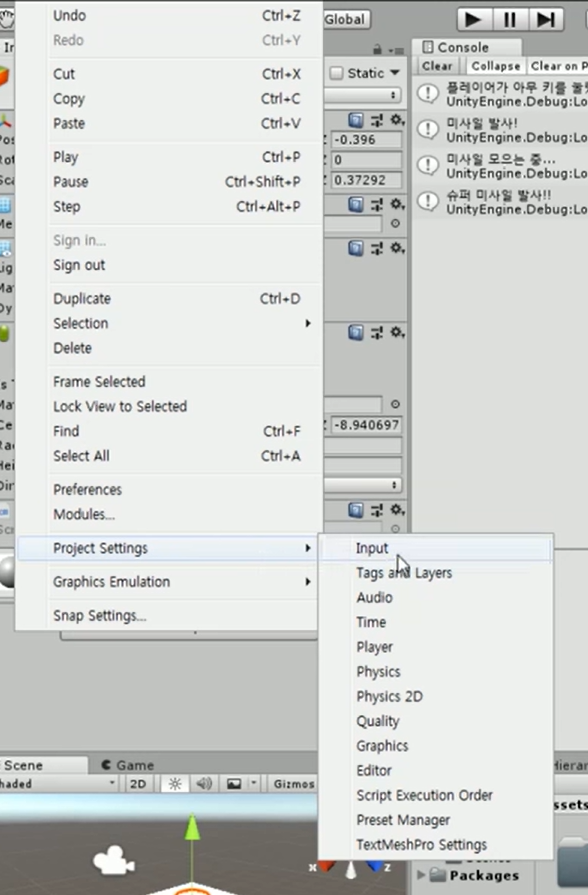Open the dropdown below the -8.940697 field
Image resolution: width=588 pixels, height=895 pixels.
pyautogui.click(x=363, y=485)
